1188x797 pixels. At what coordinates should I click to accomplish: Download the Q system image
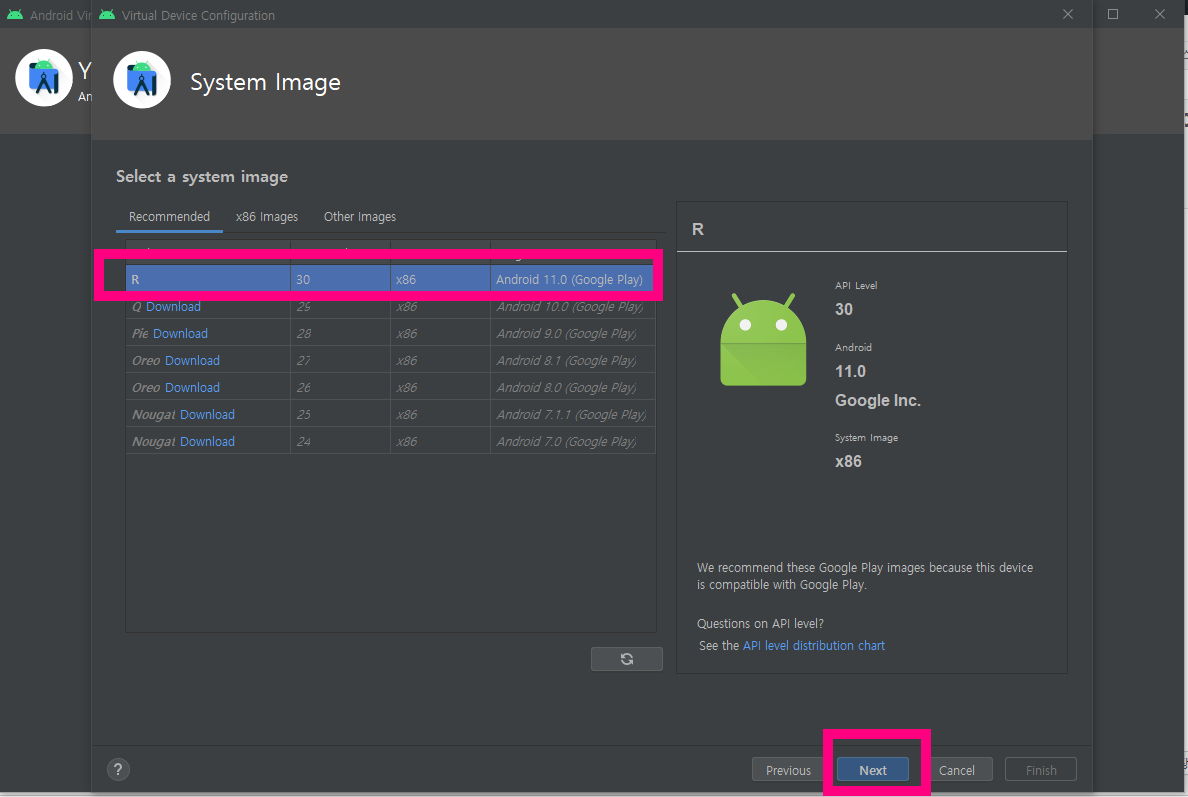(x=174, y=307)
